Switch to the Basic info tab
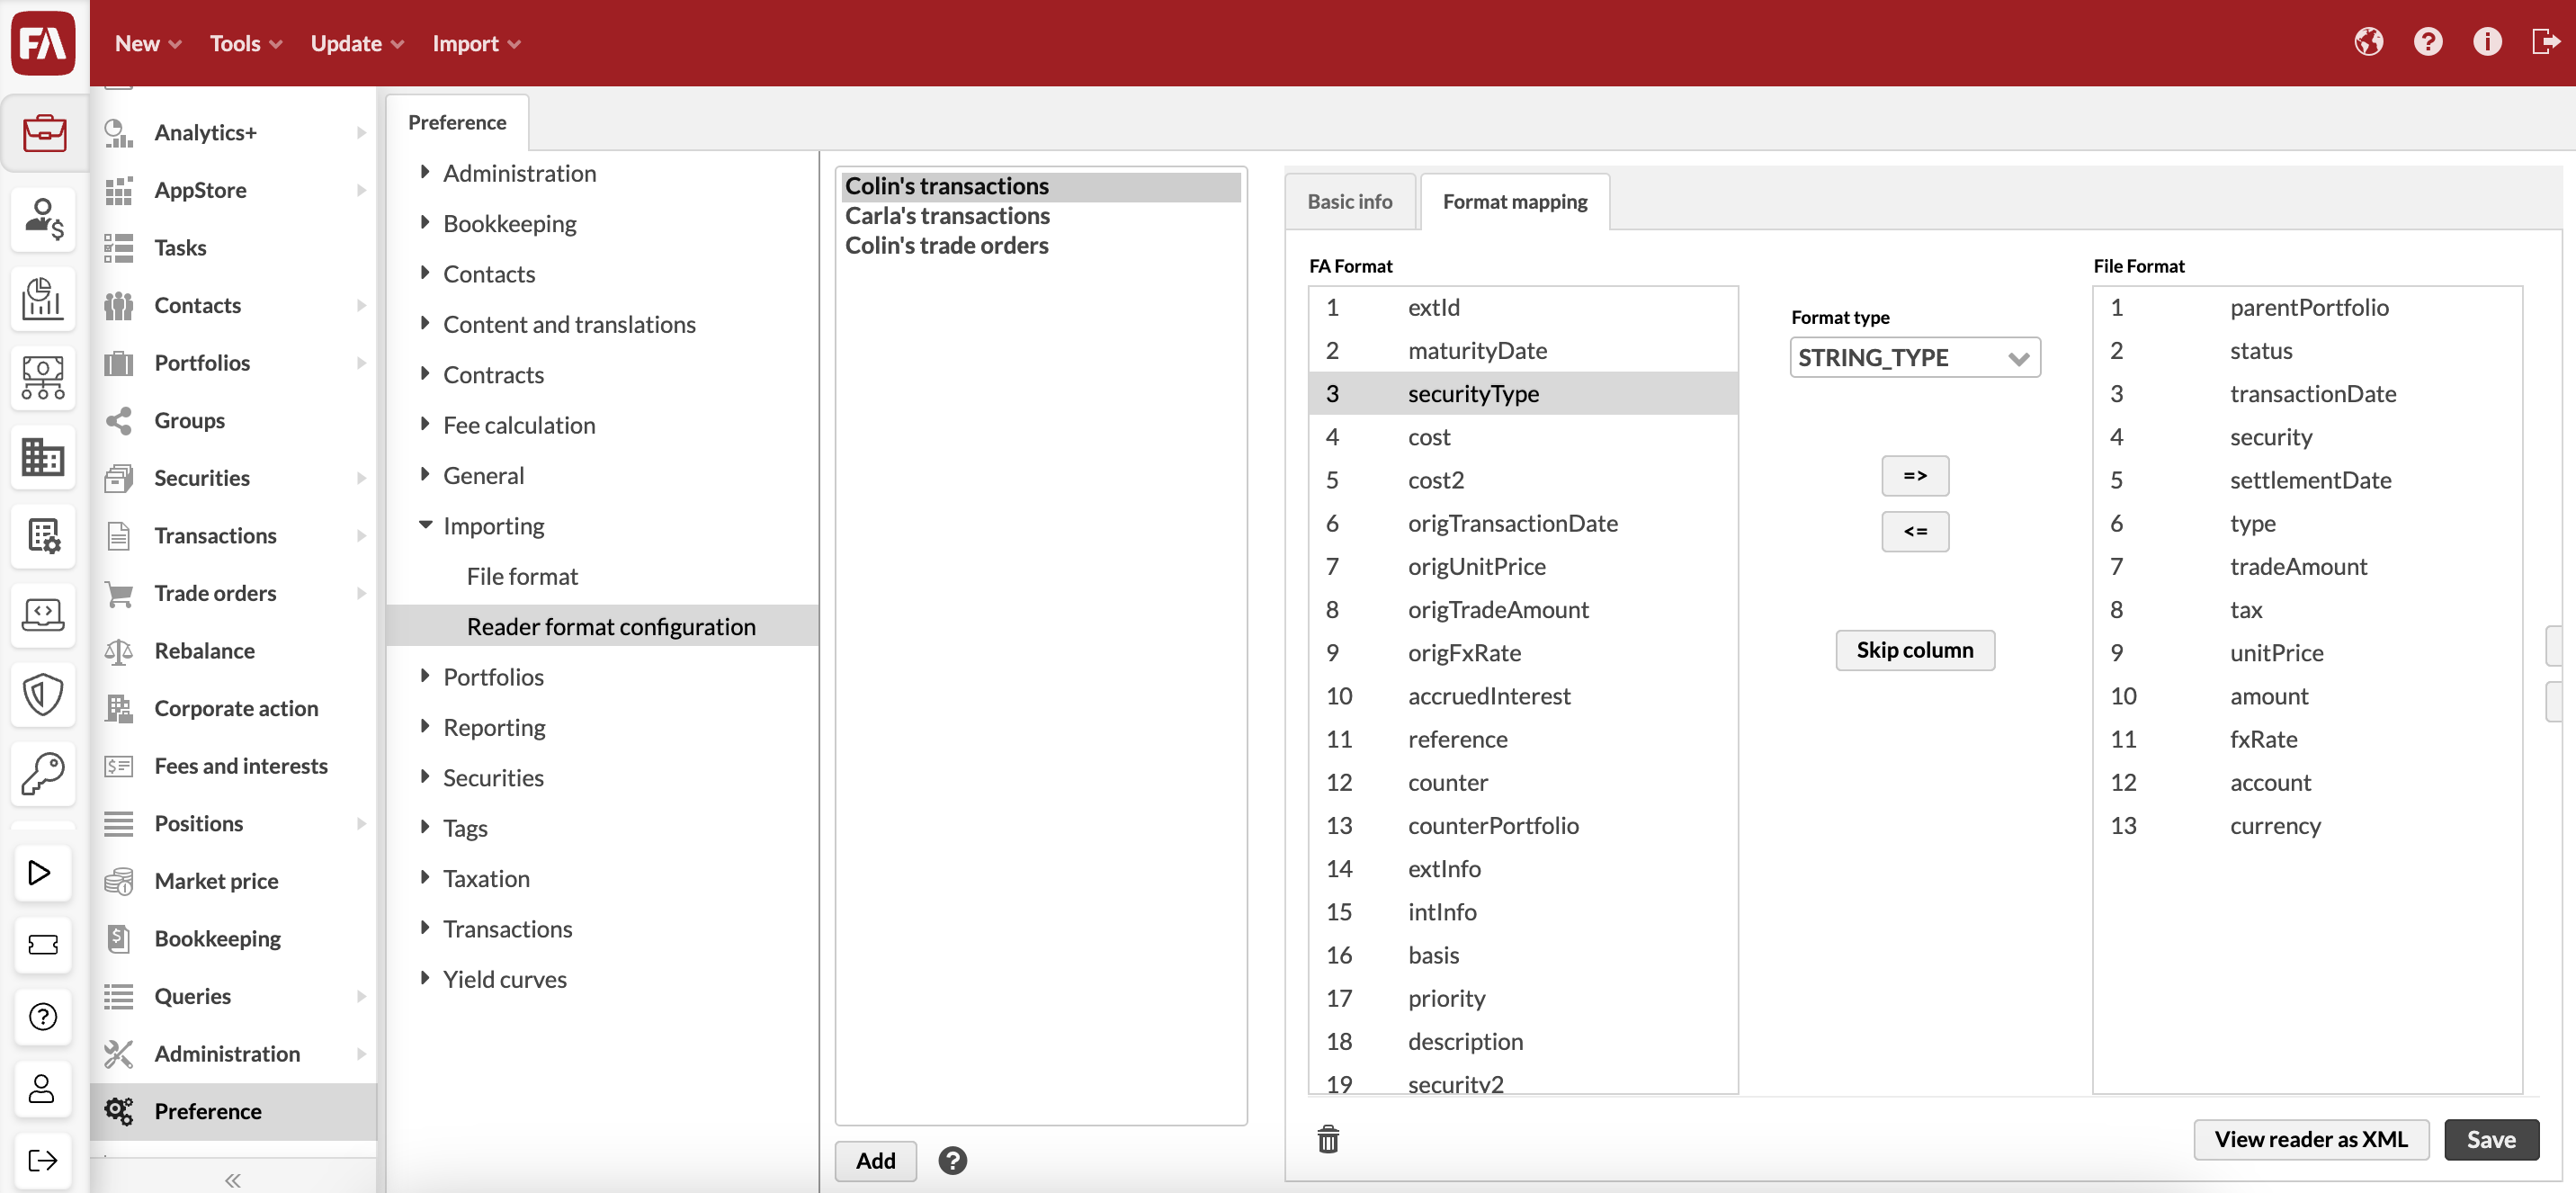The image size is (2576, 1193). (x=1349, y=201)
